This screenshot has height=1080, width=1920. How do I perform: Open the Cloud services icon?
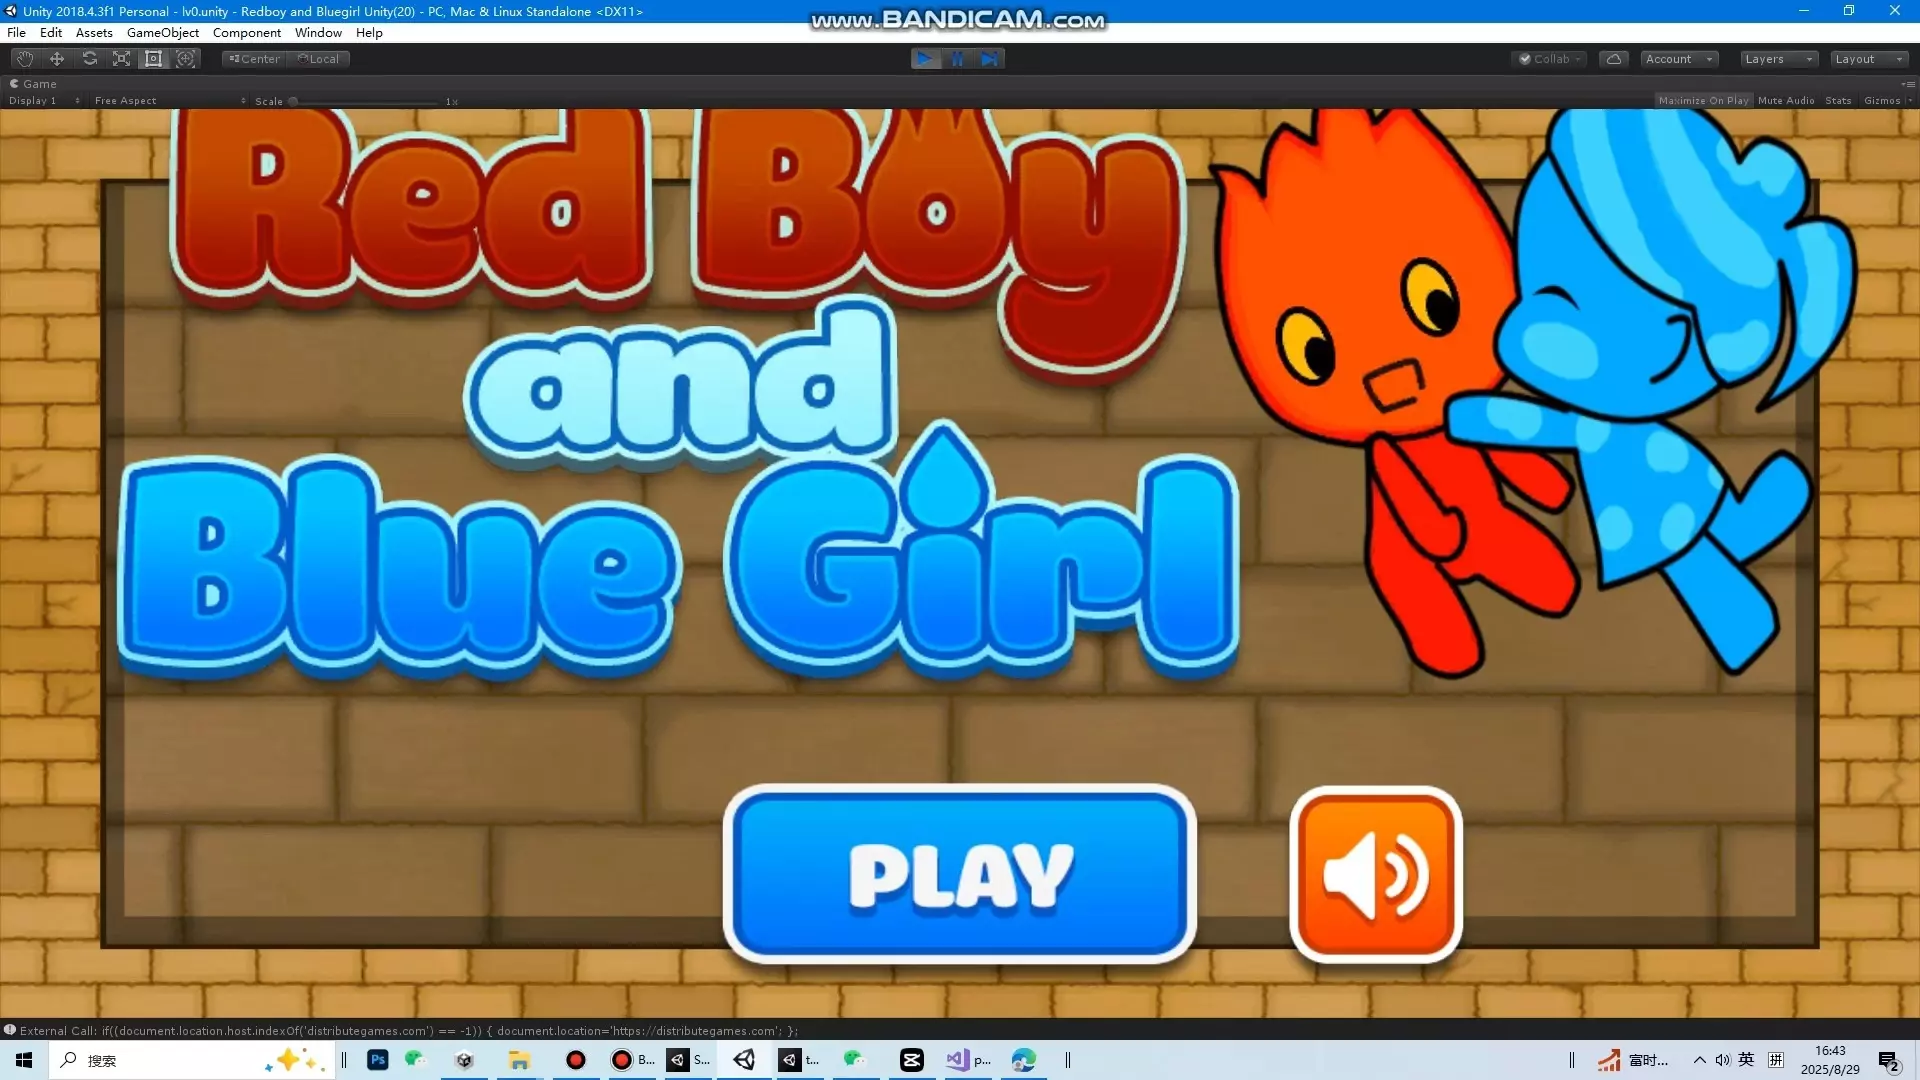tap(1613, 59)
